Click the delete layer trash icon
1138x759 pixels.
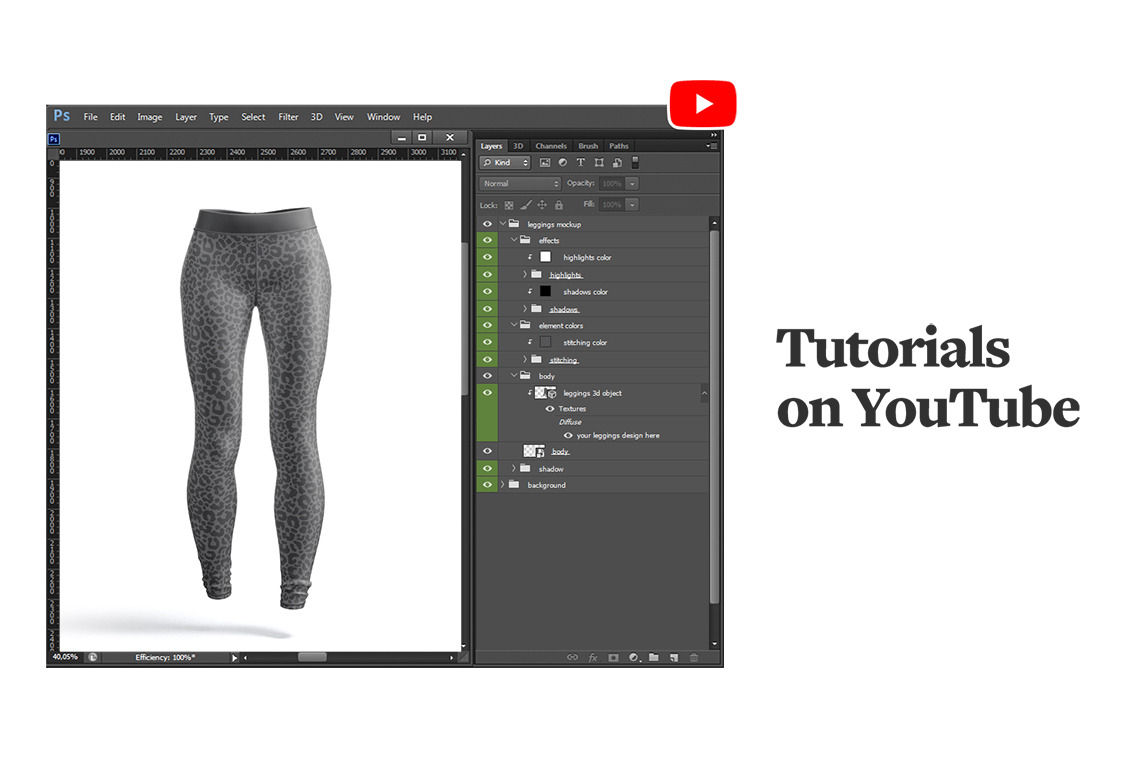[x=694, y=658]
